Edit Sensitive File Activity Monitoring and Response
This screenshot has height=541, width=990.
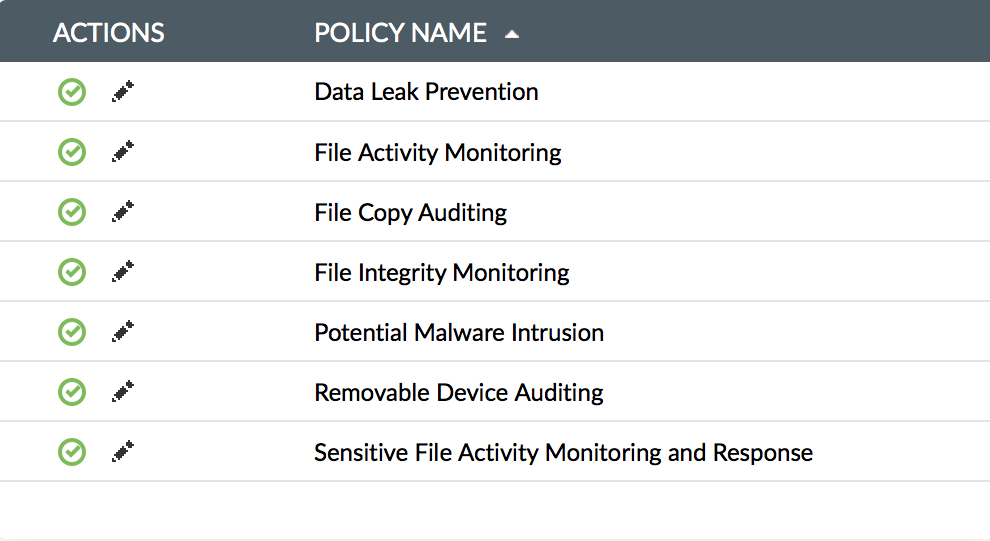[x=123, y=452]
